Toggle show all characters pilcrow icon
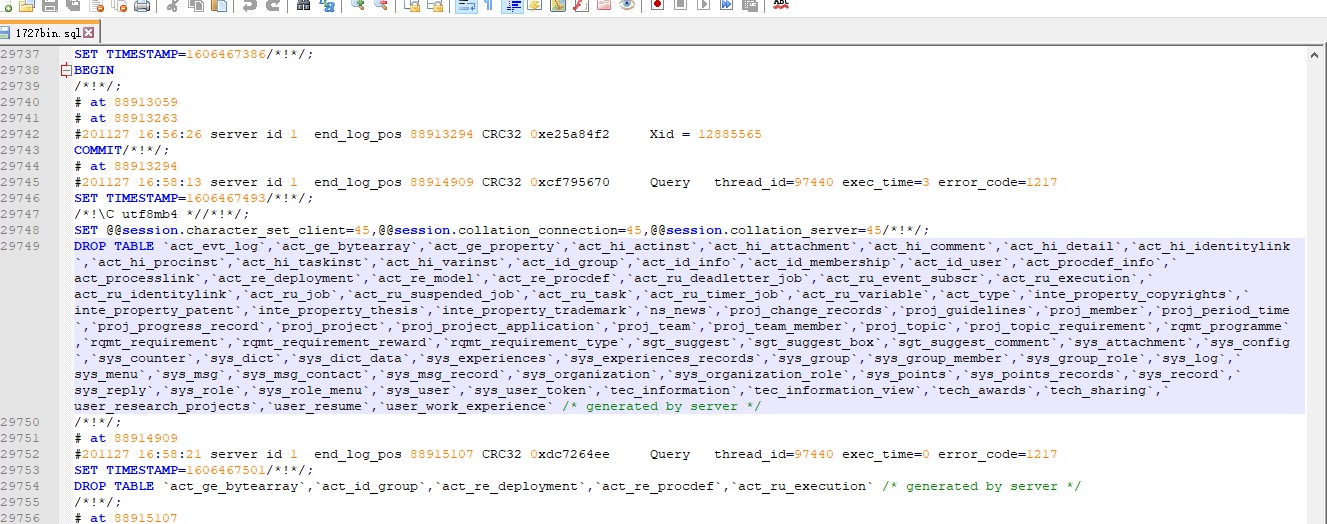This screenshot has height=524, width=1327. coord(489,5)
